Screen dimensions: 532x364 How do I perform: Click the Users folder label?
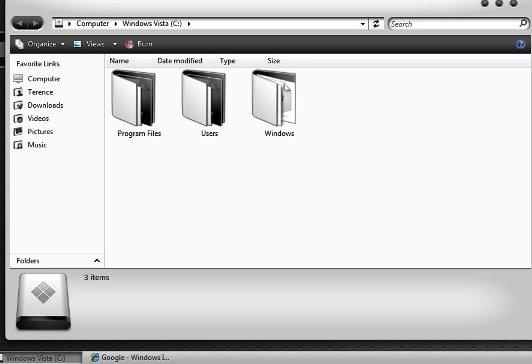pos(209,133)
